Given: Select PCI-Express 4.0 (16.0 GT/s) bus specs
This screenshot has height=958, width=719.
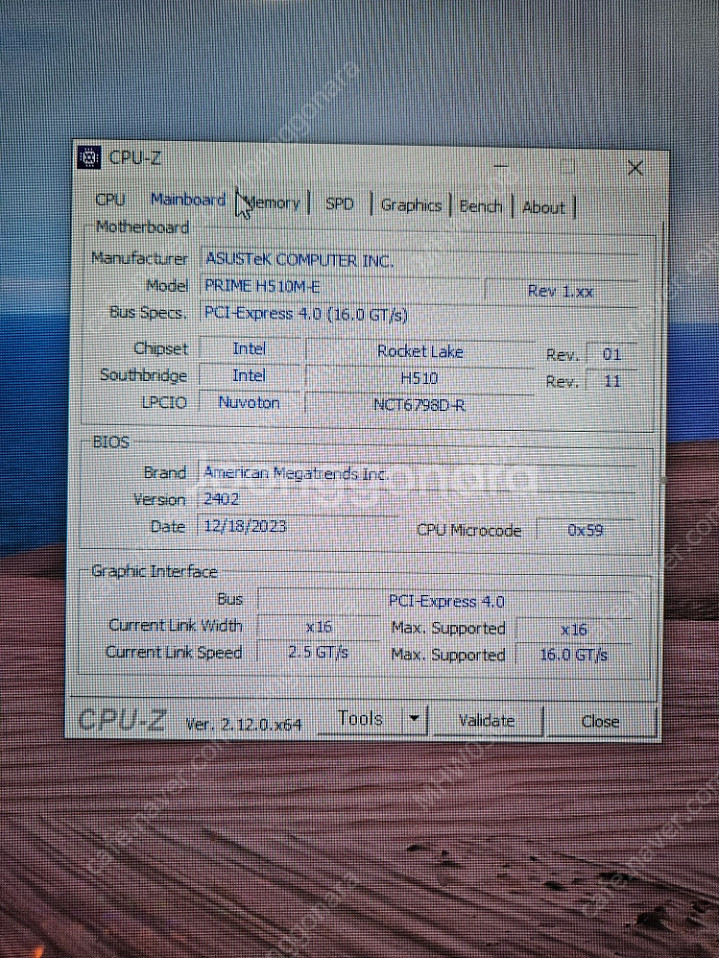Looking at the screenshot, I should click(419, 314).
